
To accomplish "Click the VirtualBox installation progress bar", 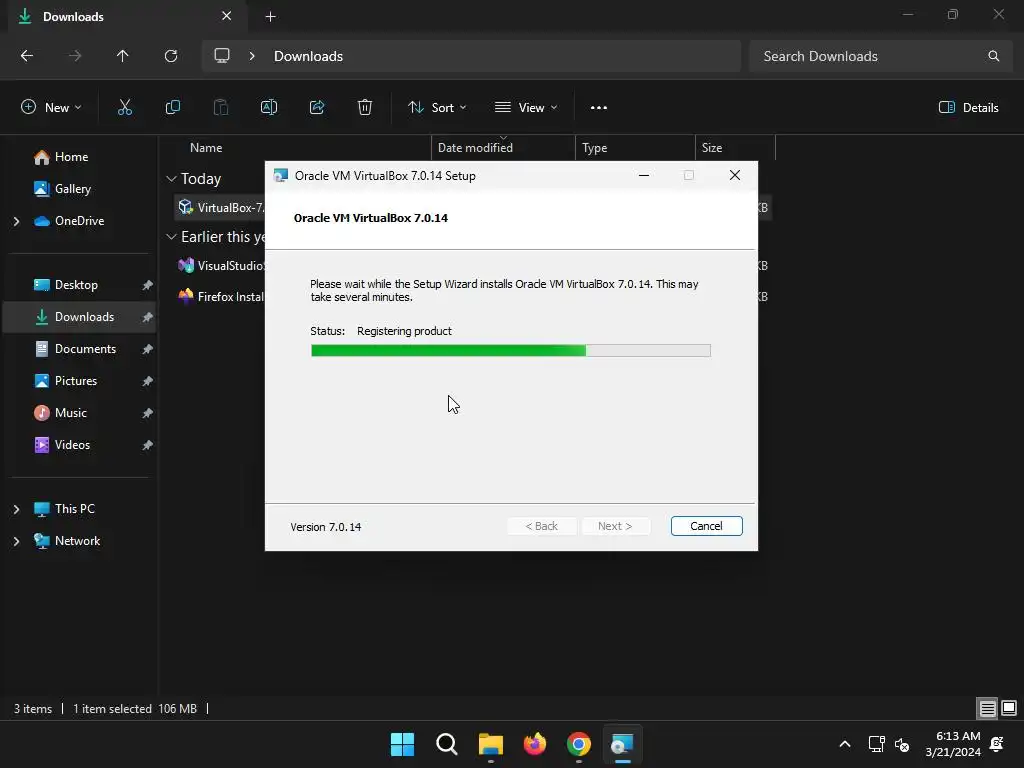I will 511,351.
